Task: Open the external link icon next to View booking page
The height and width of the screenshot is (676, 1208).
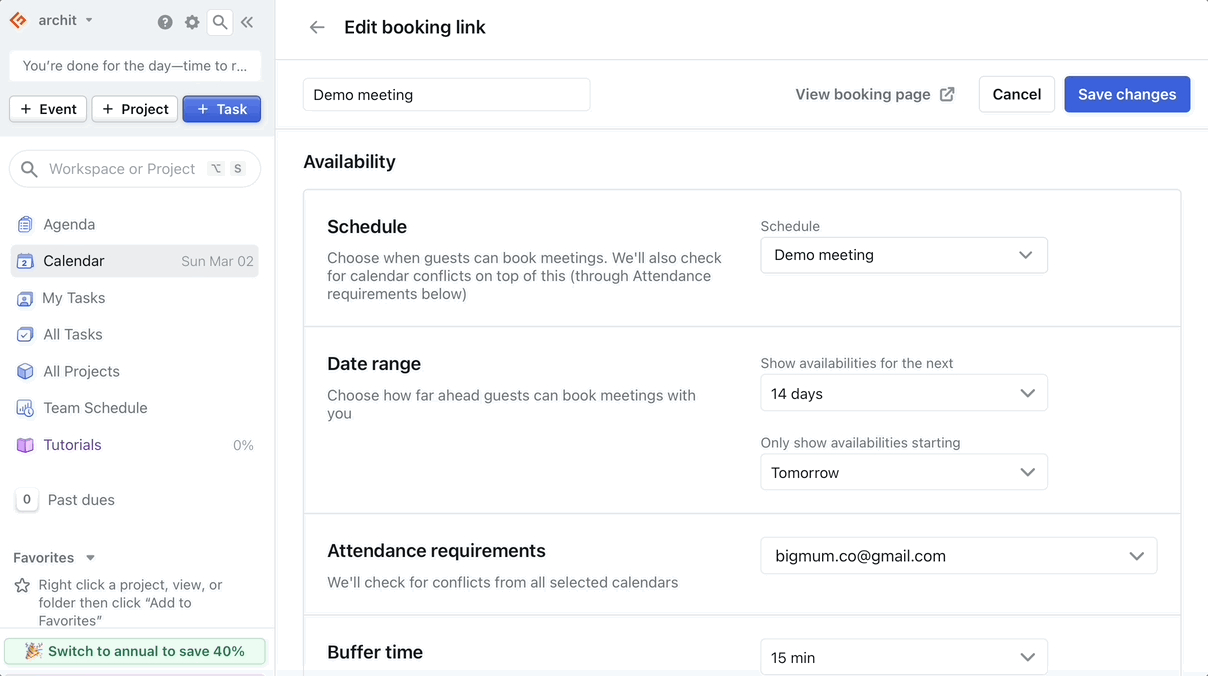Action: (x=946, y=94)
